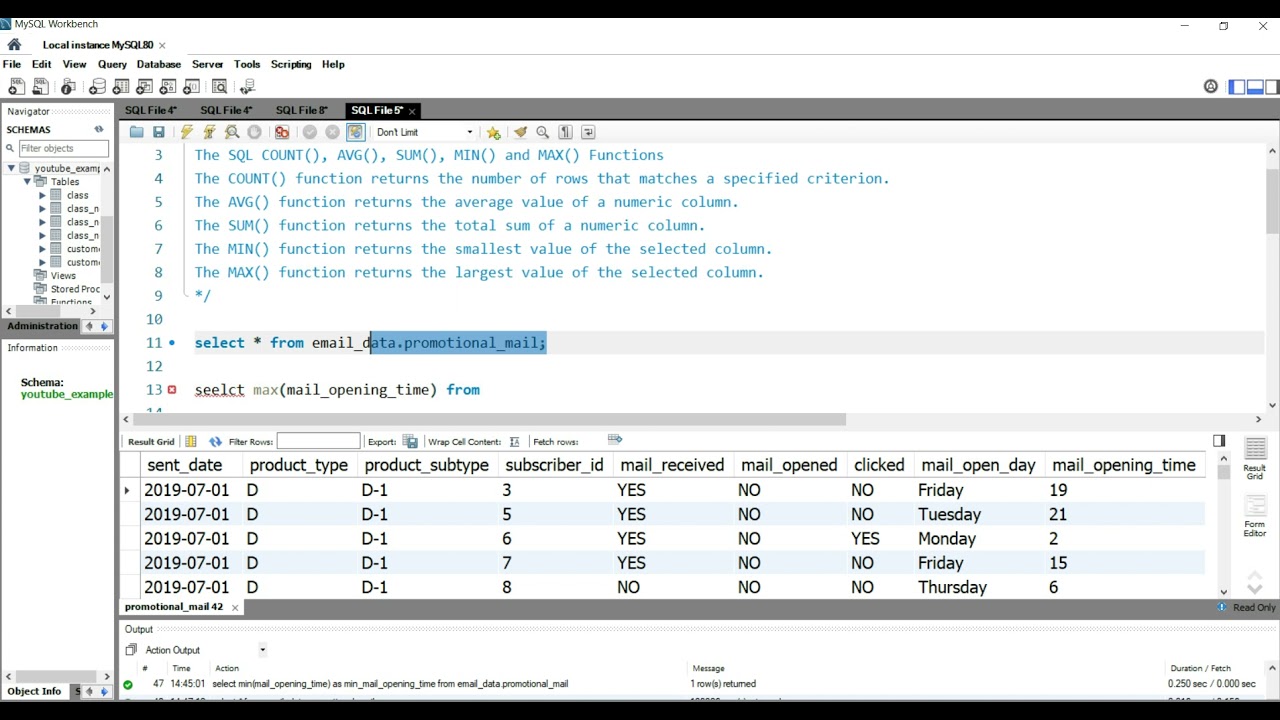
Task: Create a new table icon
Action: [121, 87]
